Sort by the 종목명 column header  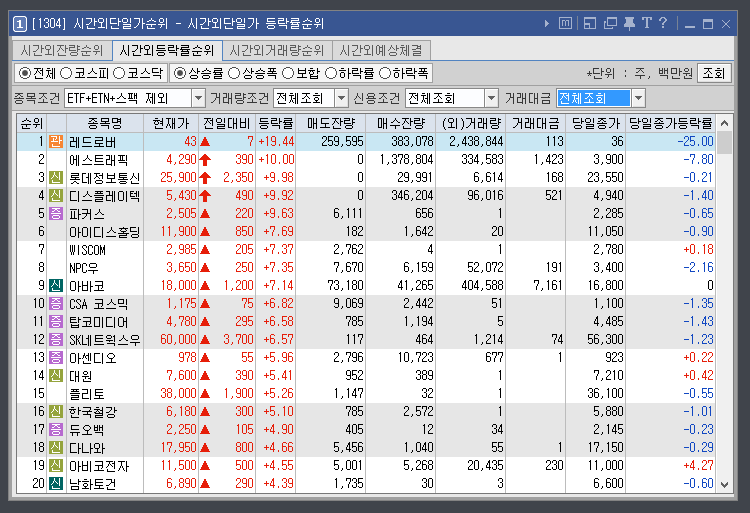click(x=105, y=123)
